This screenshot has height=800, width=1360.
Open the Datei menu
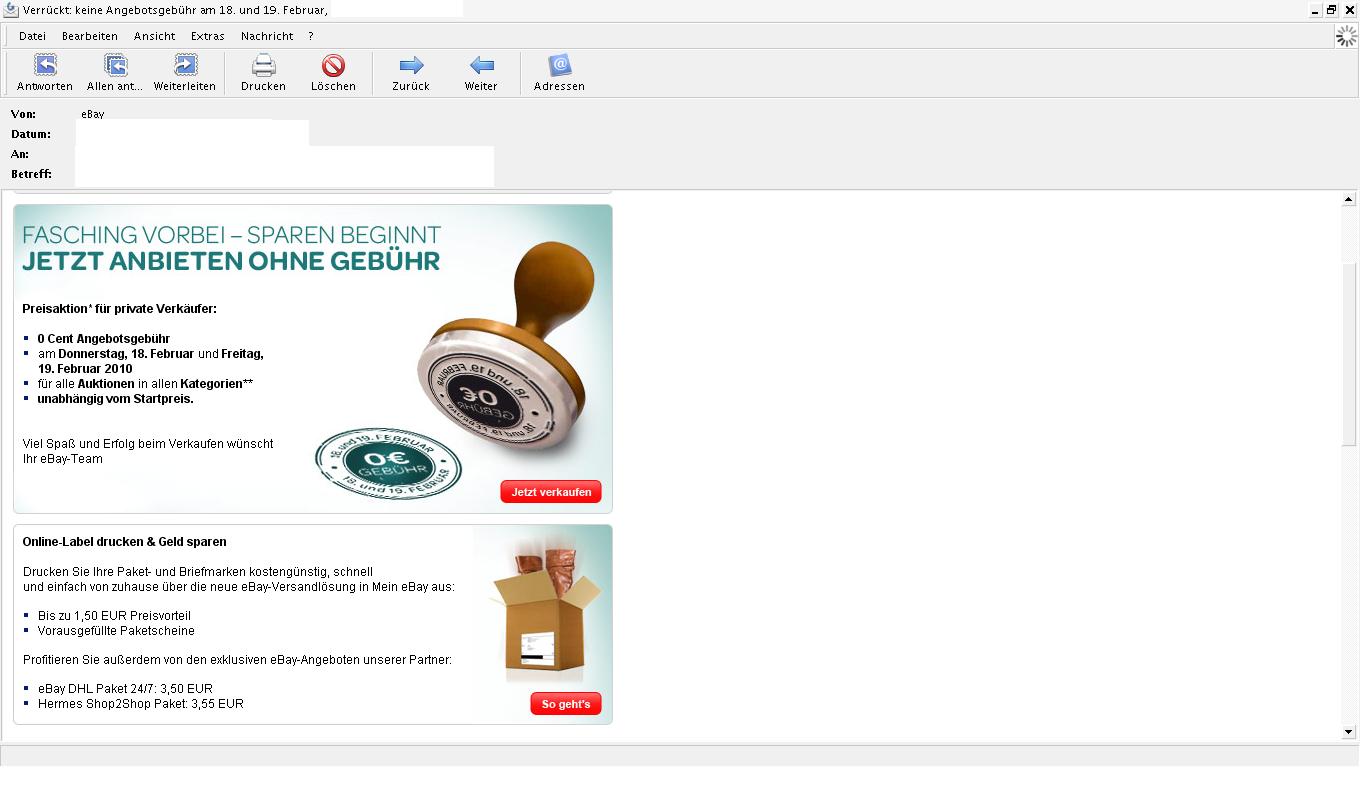[32, 36]
